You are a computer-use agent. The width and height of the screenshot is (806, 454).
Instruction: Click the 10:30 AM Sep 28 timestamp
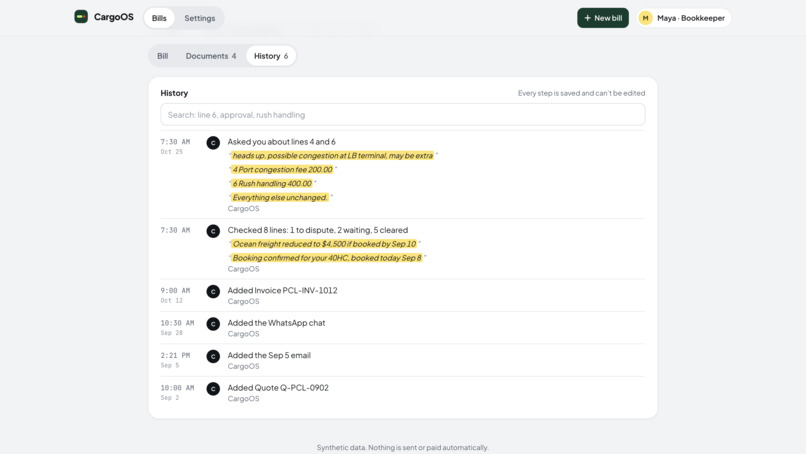pos(177,328)
